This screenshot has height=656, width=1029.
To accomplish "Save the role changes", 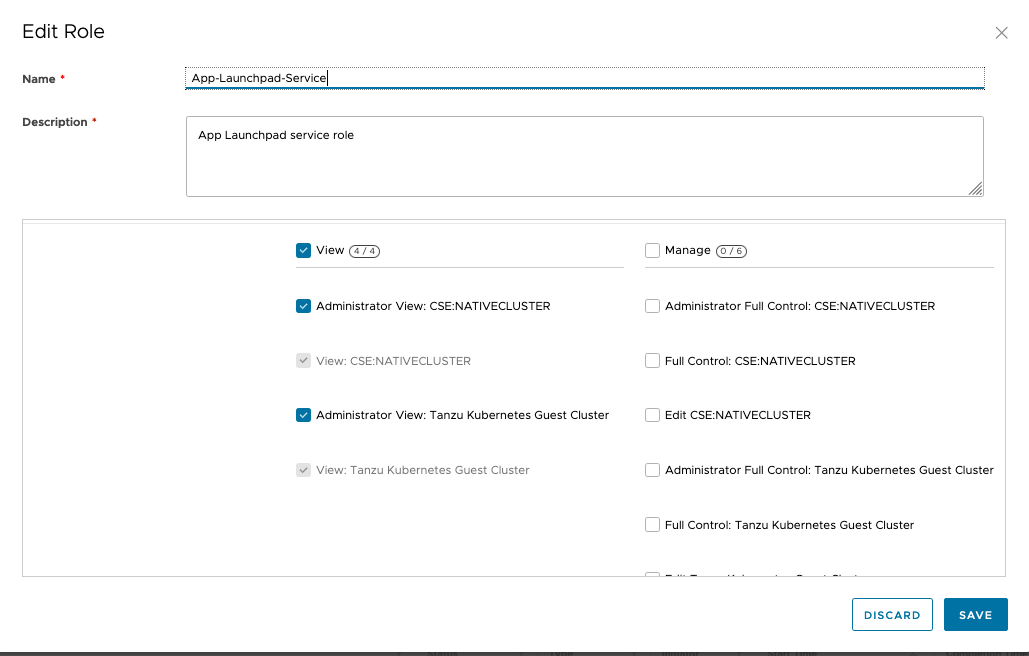I will [x=975, y=615].
